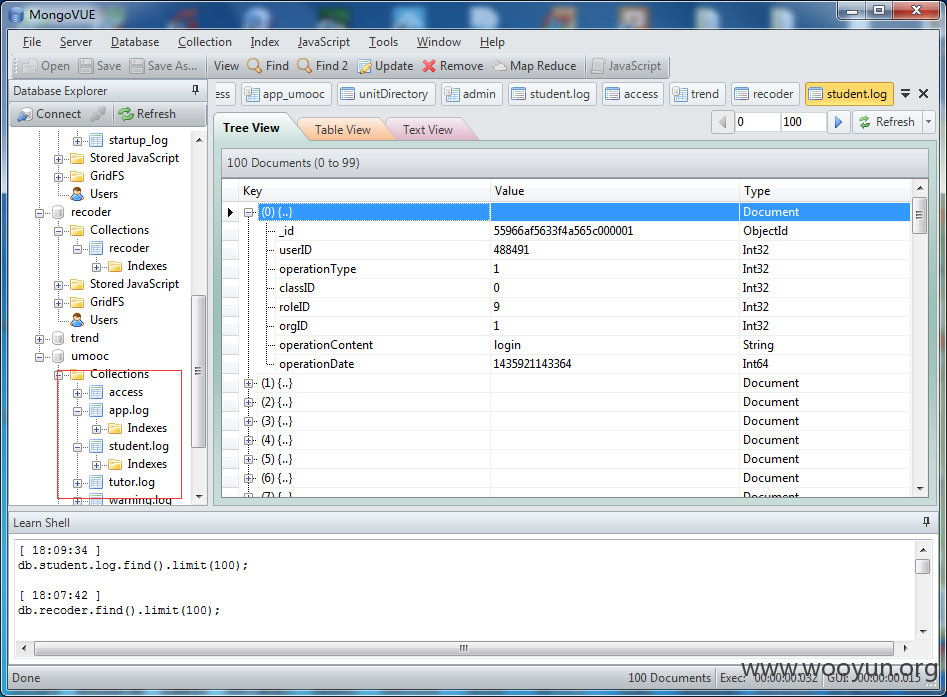This screenshot has height=697, width=947.
Task: Open the Tools menu
Action: click(x=384, y=42)
